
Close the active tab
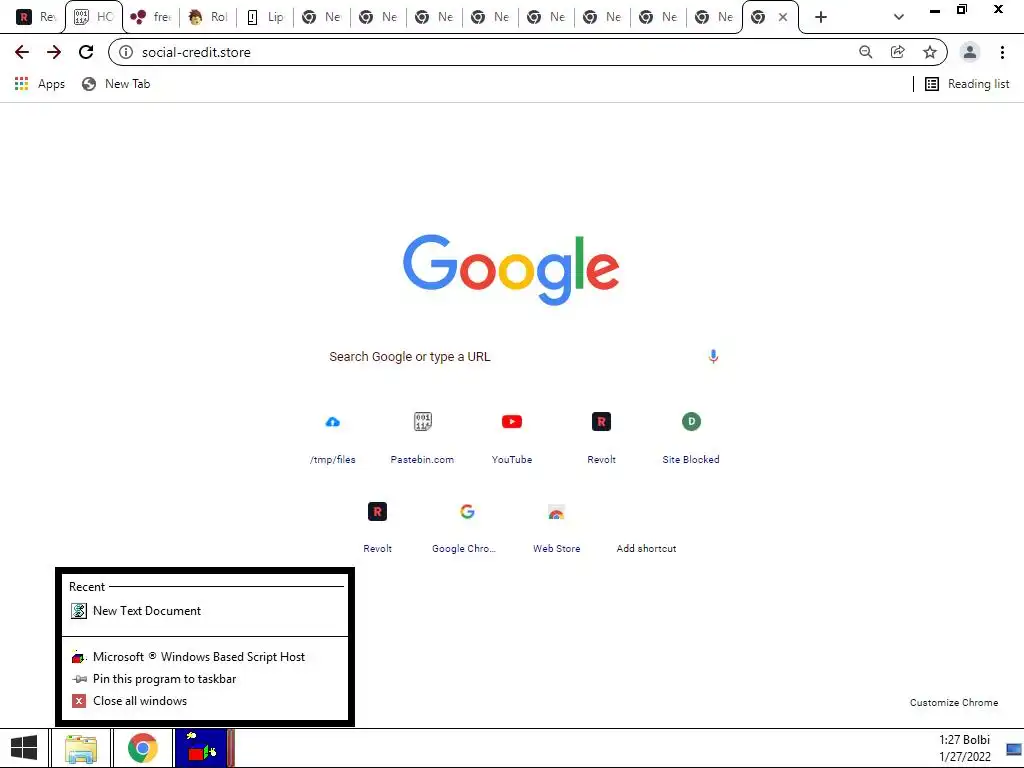pyautogui.click(x=782, y=17)
